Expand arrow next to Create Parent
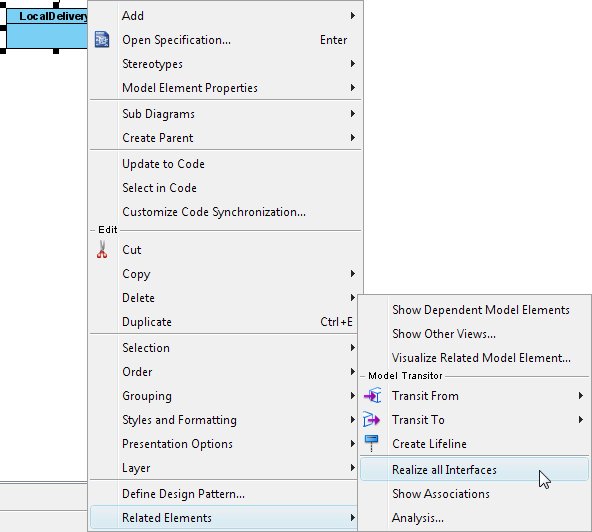This screenshot has height=532, width=592. (353, 137)
